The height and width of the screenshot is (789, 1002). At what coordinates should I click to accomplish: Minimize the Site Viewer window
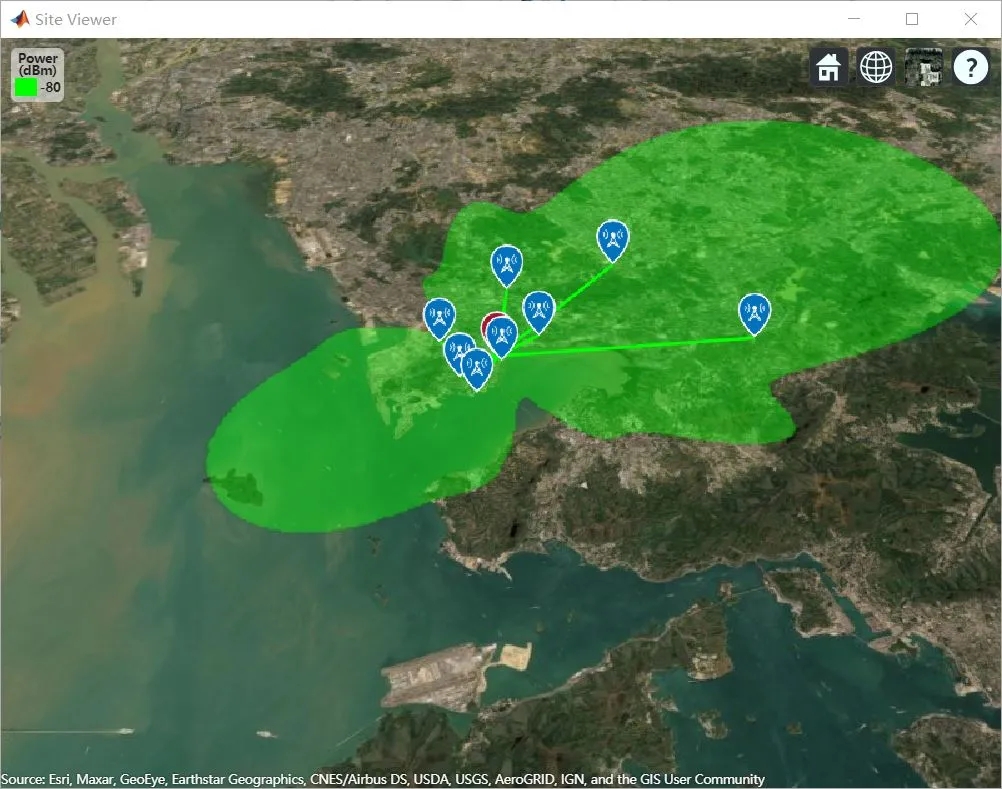coord(854,19)
